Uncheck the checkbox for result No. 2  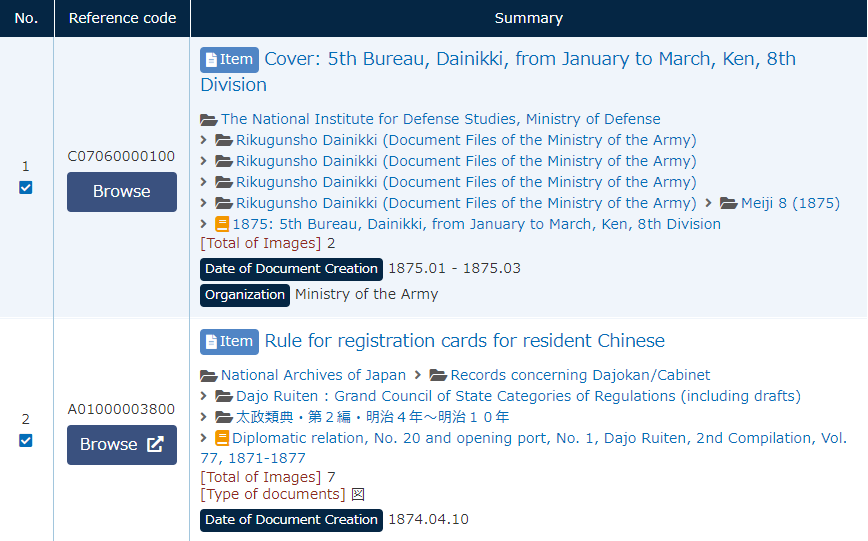[26, 440]
